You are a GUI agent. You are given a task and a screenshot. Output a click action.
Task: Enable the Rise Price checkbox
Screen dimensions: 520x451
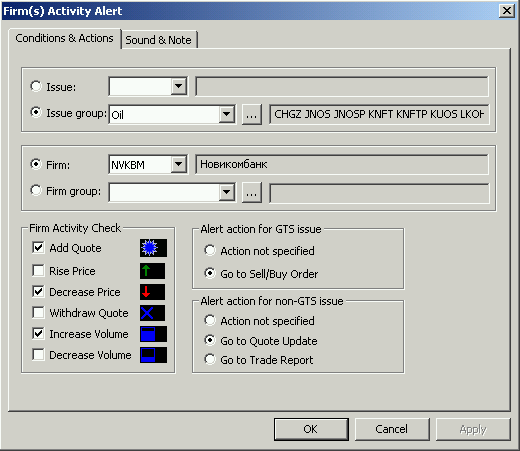point(38,270)
